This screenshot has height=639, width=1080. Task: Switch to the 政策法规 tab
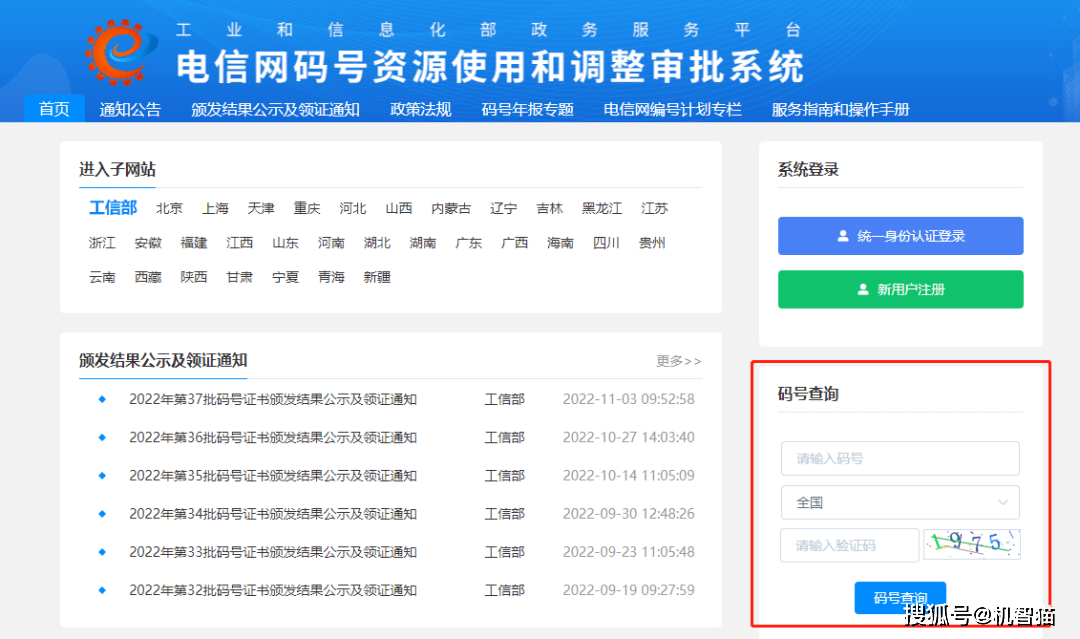point(420,109)
